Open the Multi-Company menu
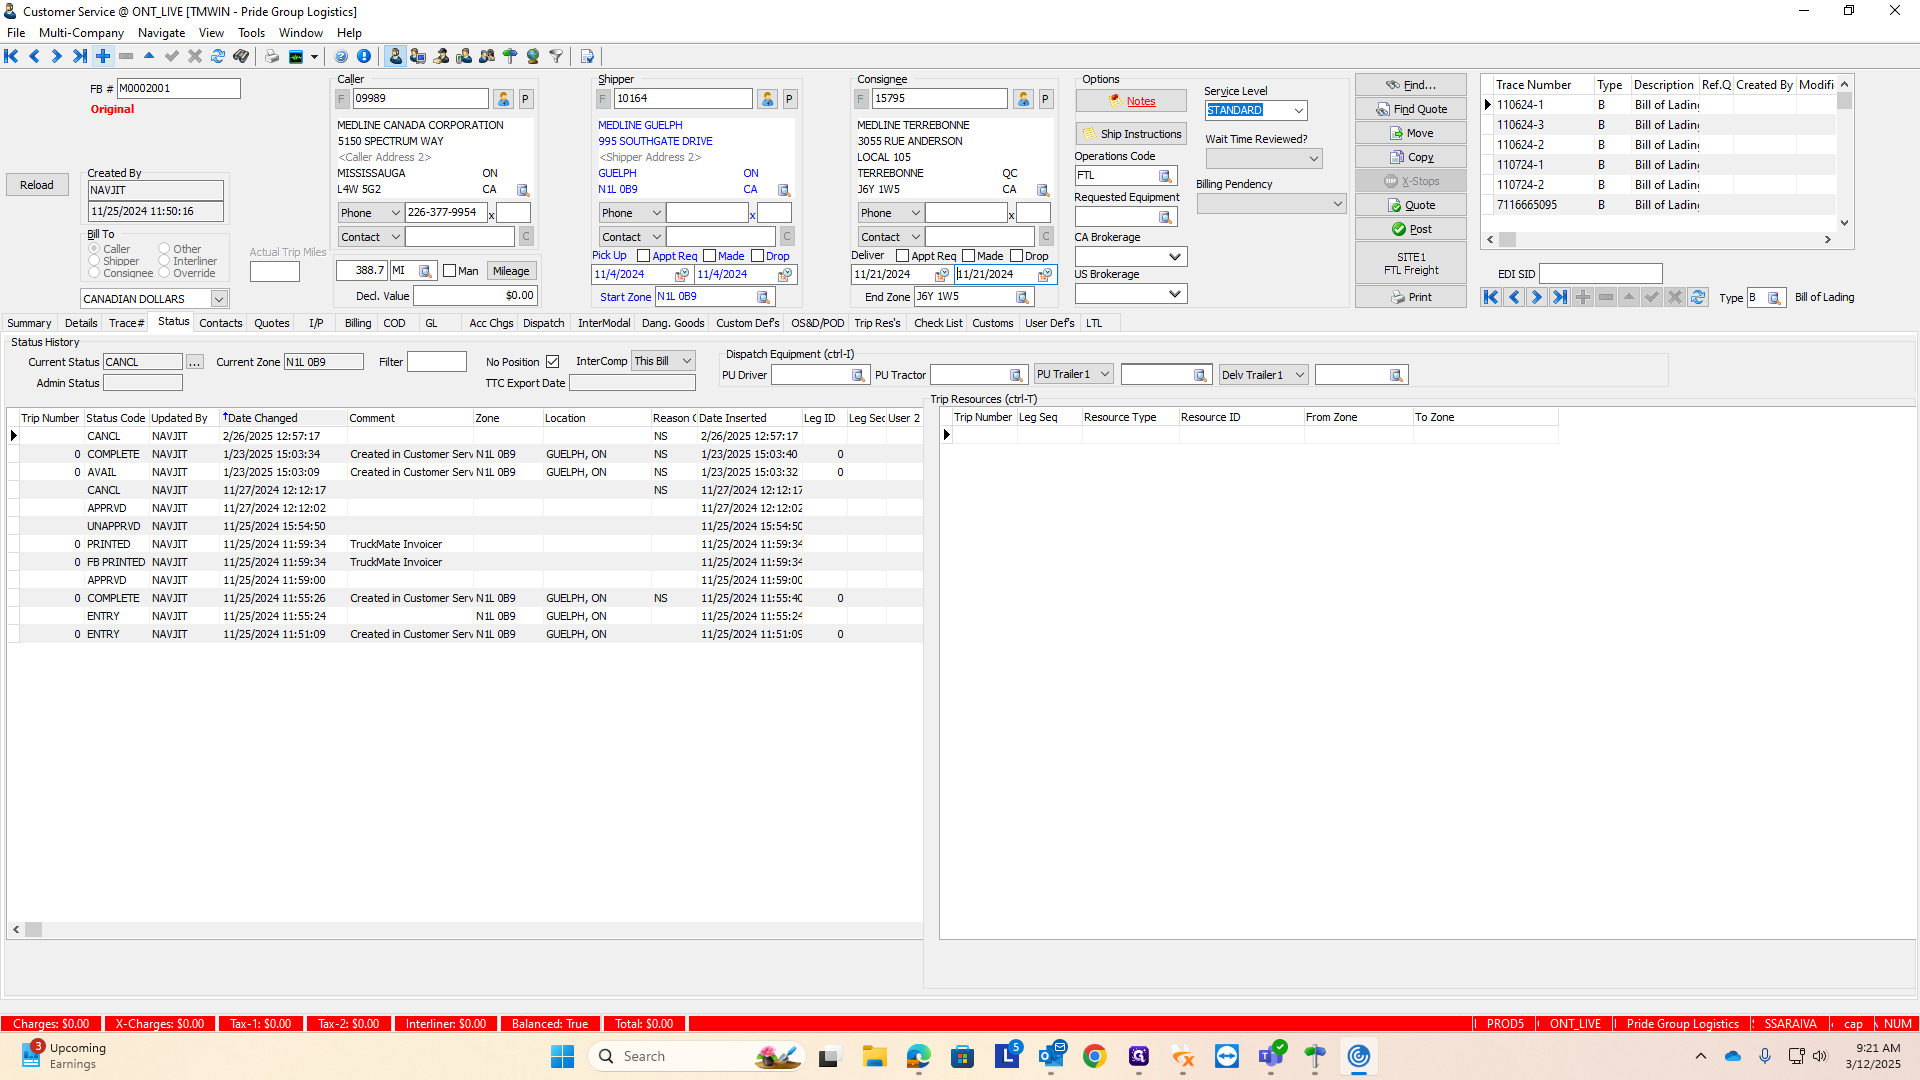 click(x=81, y=33)
